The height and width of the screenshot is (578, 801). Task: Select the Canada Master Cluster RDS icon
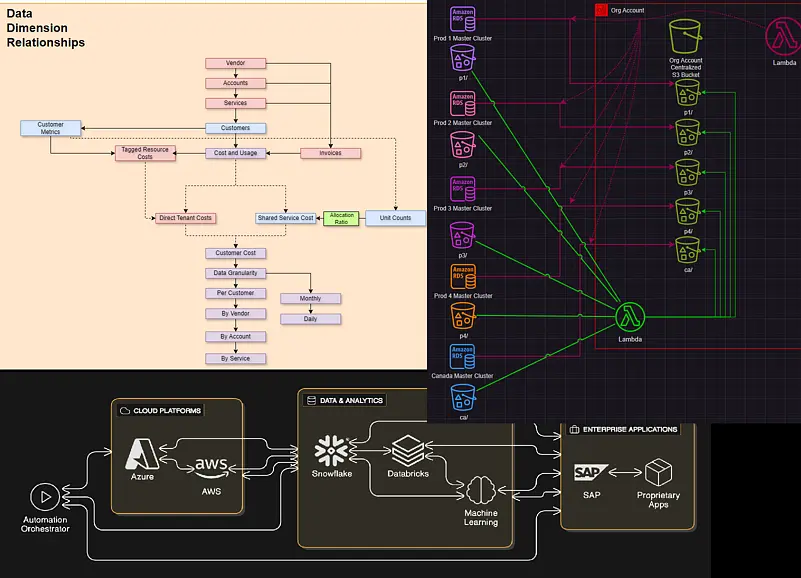(x=462, y=357)
